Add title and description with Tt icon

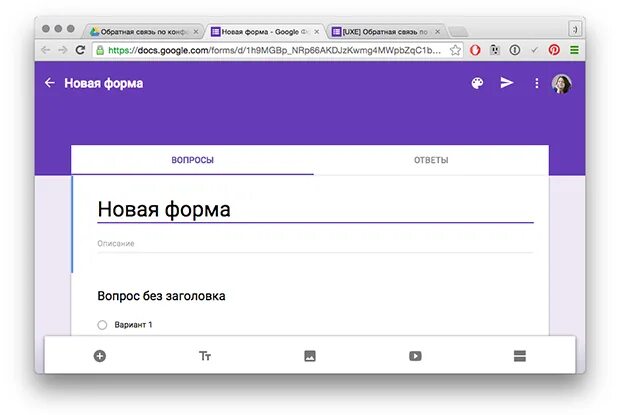tap(205, 356)
